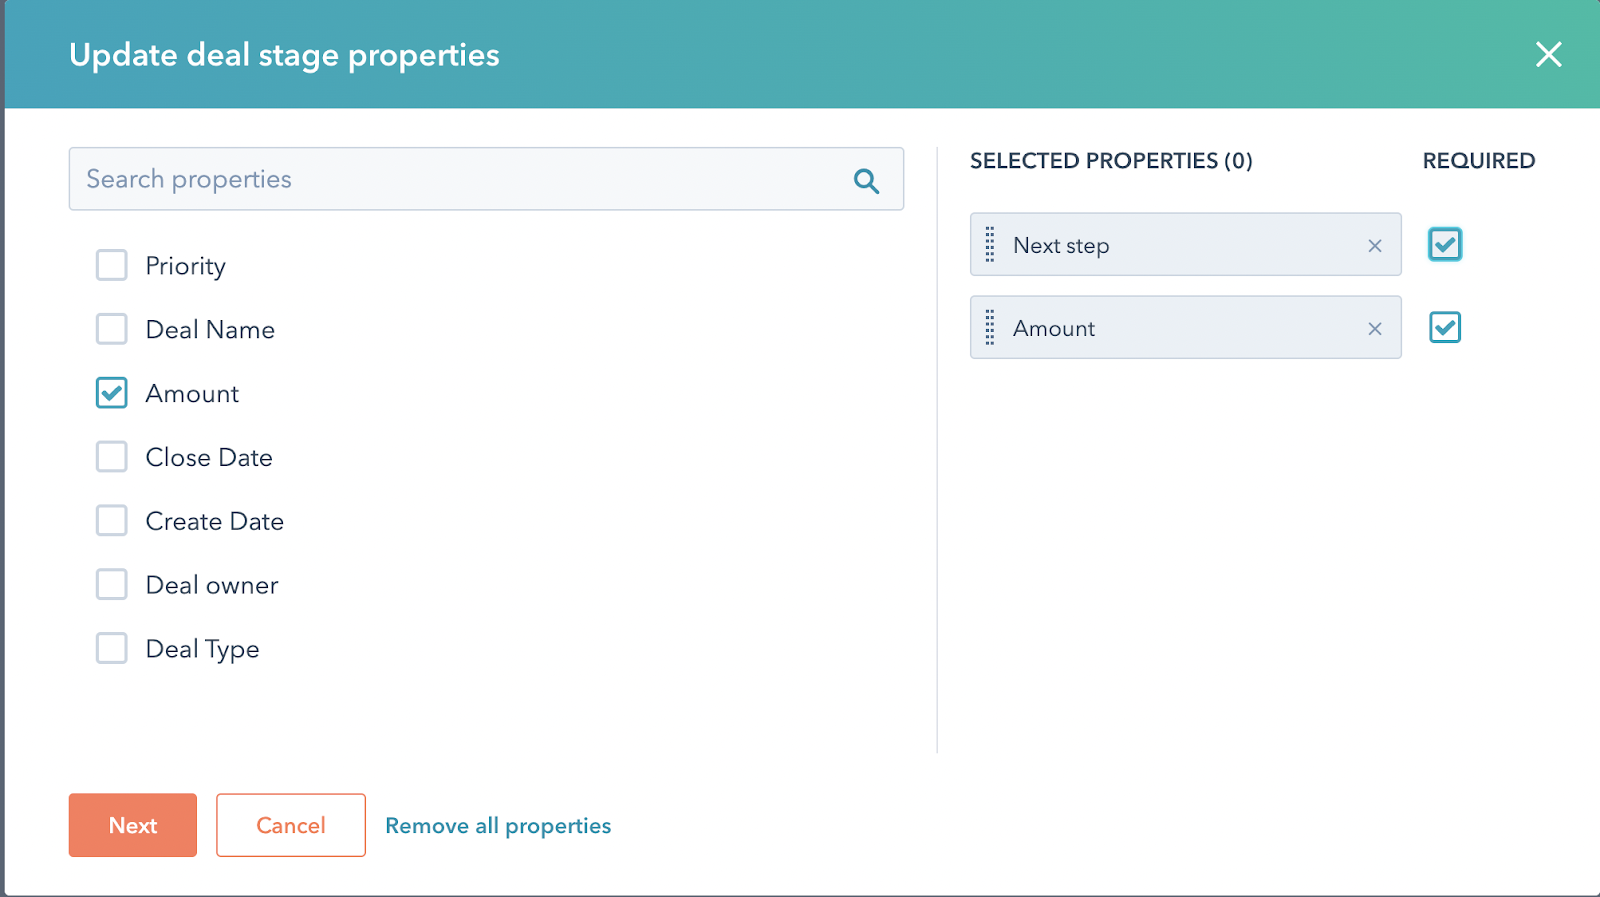Click Remove all properties link
Screen dimensions: 1600x897
pyautogui.click(x=498, y=826)
